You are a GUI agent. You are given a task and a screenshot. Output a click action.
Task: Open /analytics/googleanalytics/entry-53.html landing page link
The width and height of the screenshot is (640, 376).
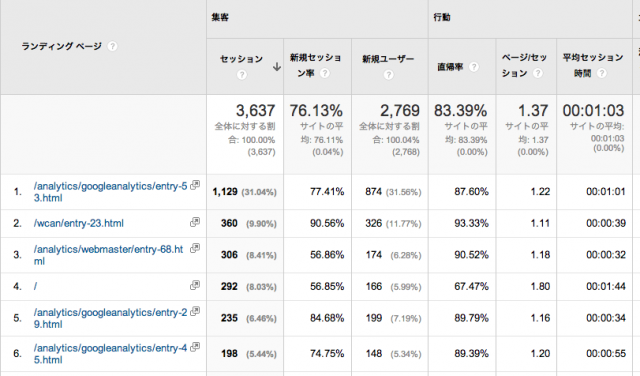tap(110, 192)
